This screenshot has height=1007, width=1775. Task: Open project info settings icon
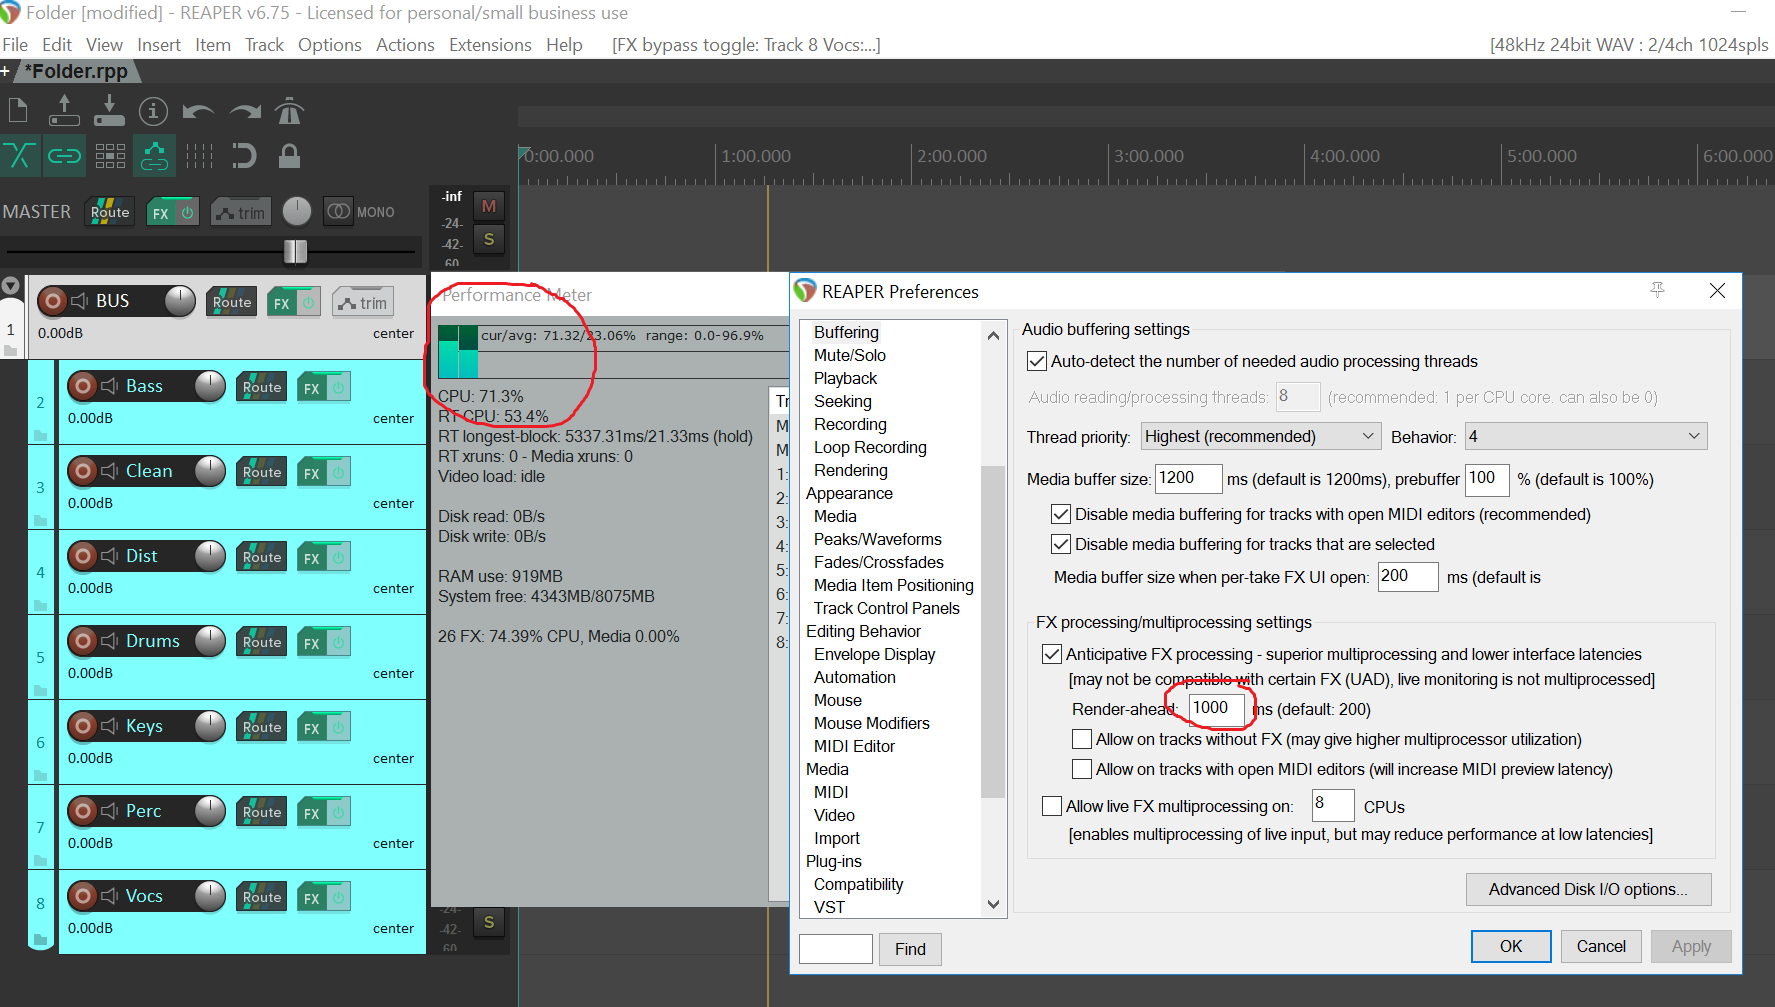point(152,111)
